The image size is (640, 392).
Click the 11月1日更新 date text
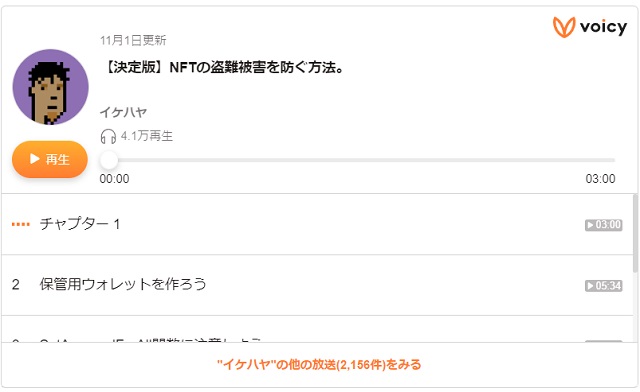tap(133, 40)
